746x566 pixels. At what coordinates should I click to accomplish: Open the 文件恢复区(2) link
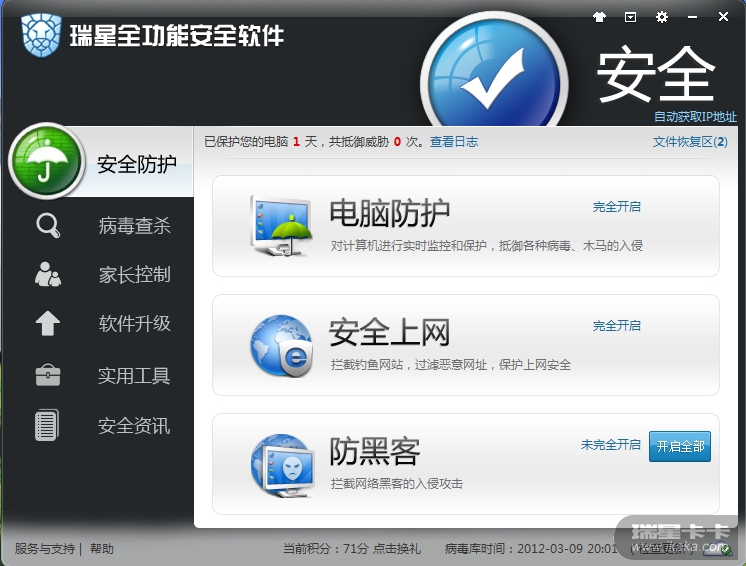click(690, 142)
